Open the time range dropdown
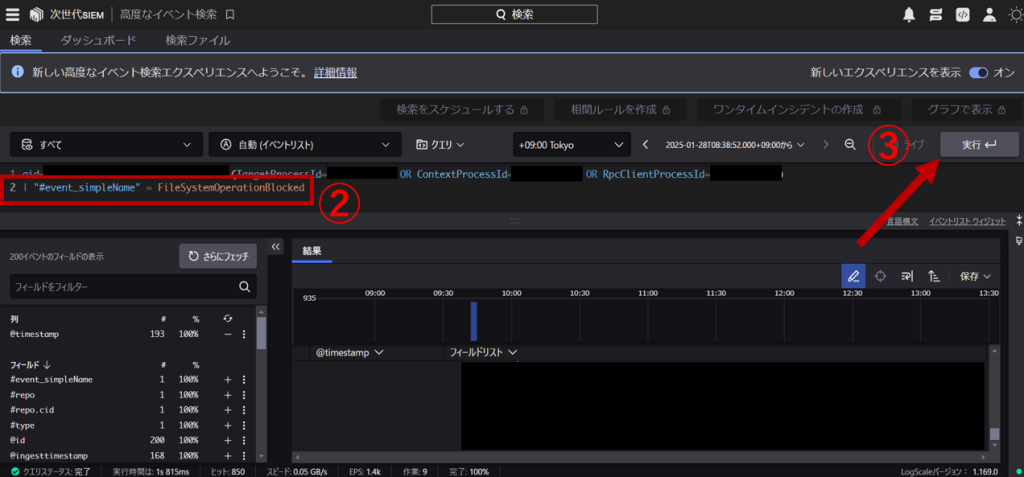The height and width of the screenshot is (477, 1024). click(734, 144)
